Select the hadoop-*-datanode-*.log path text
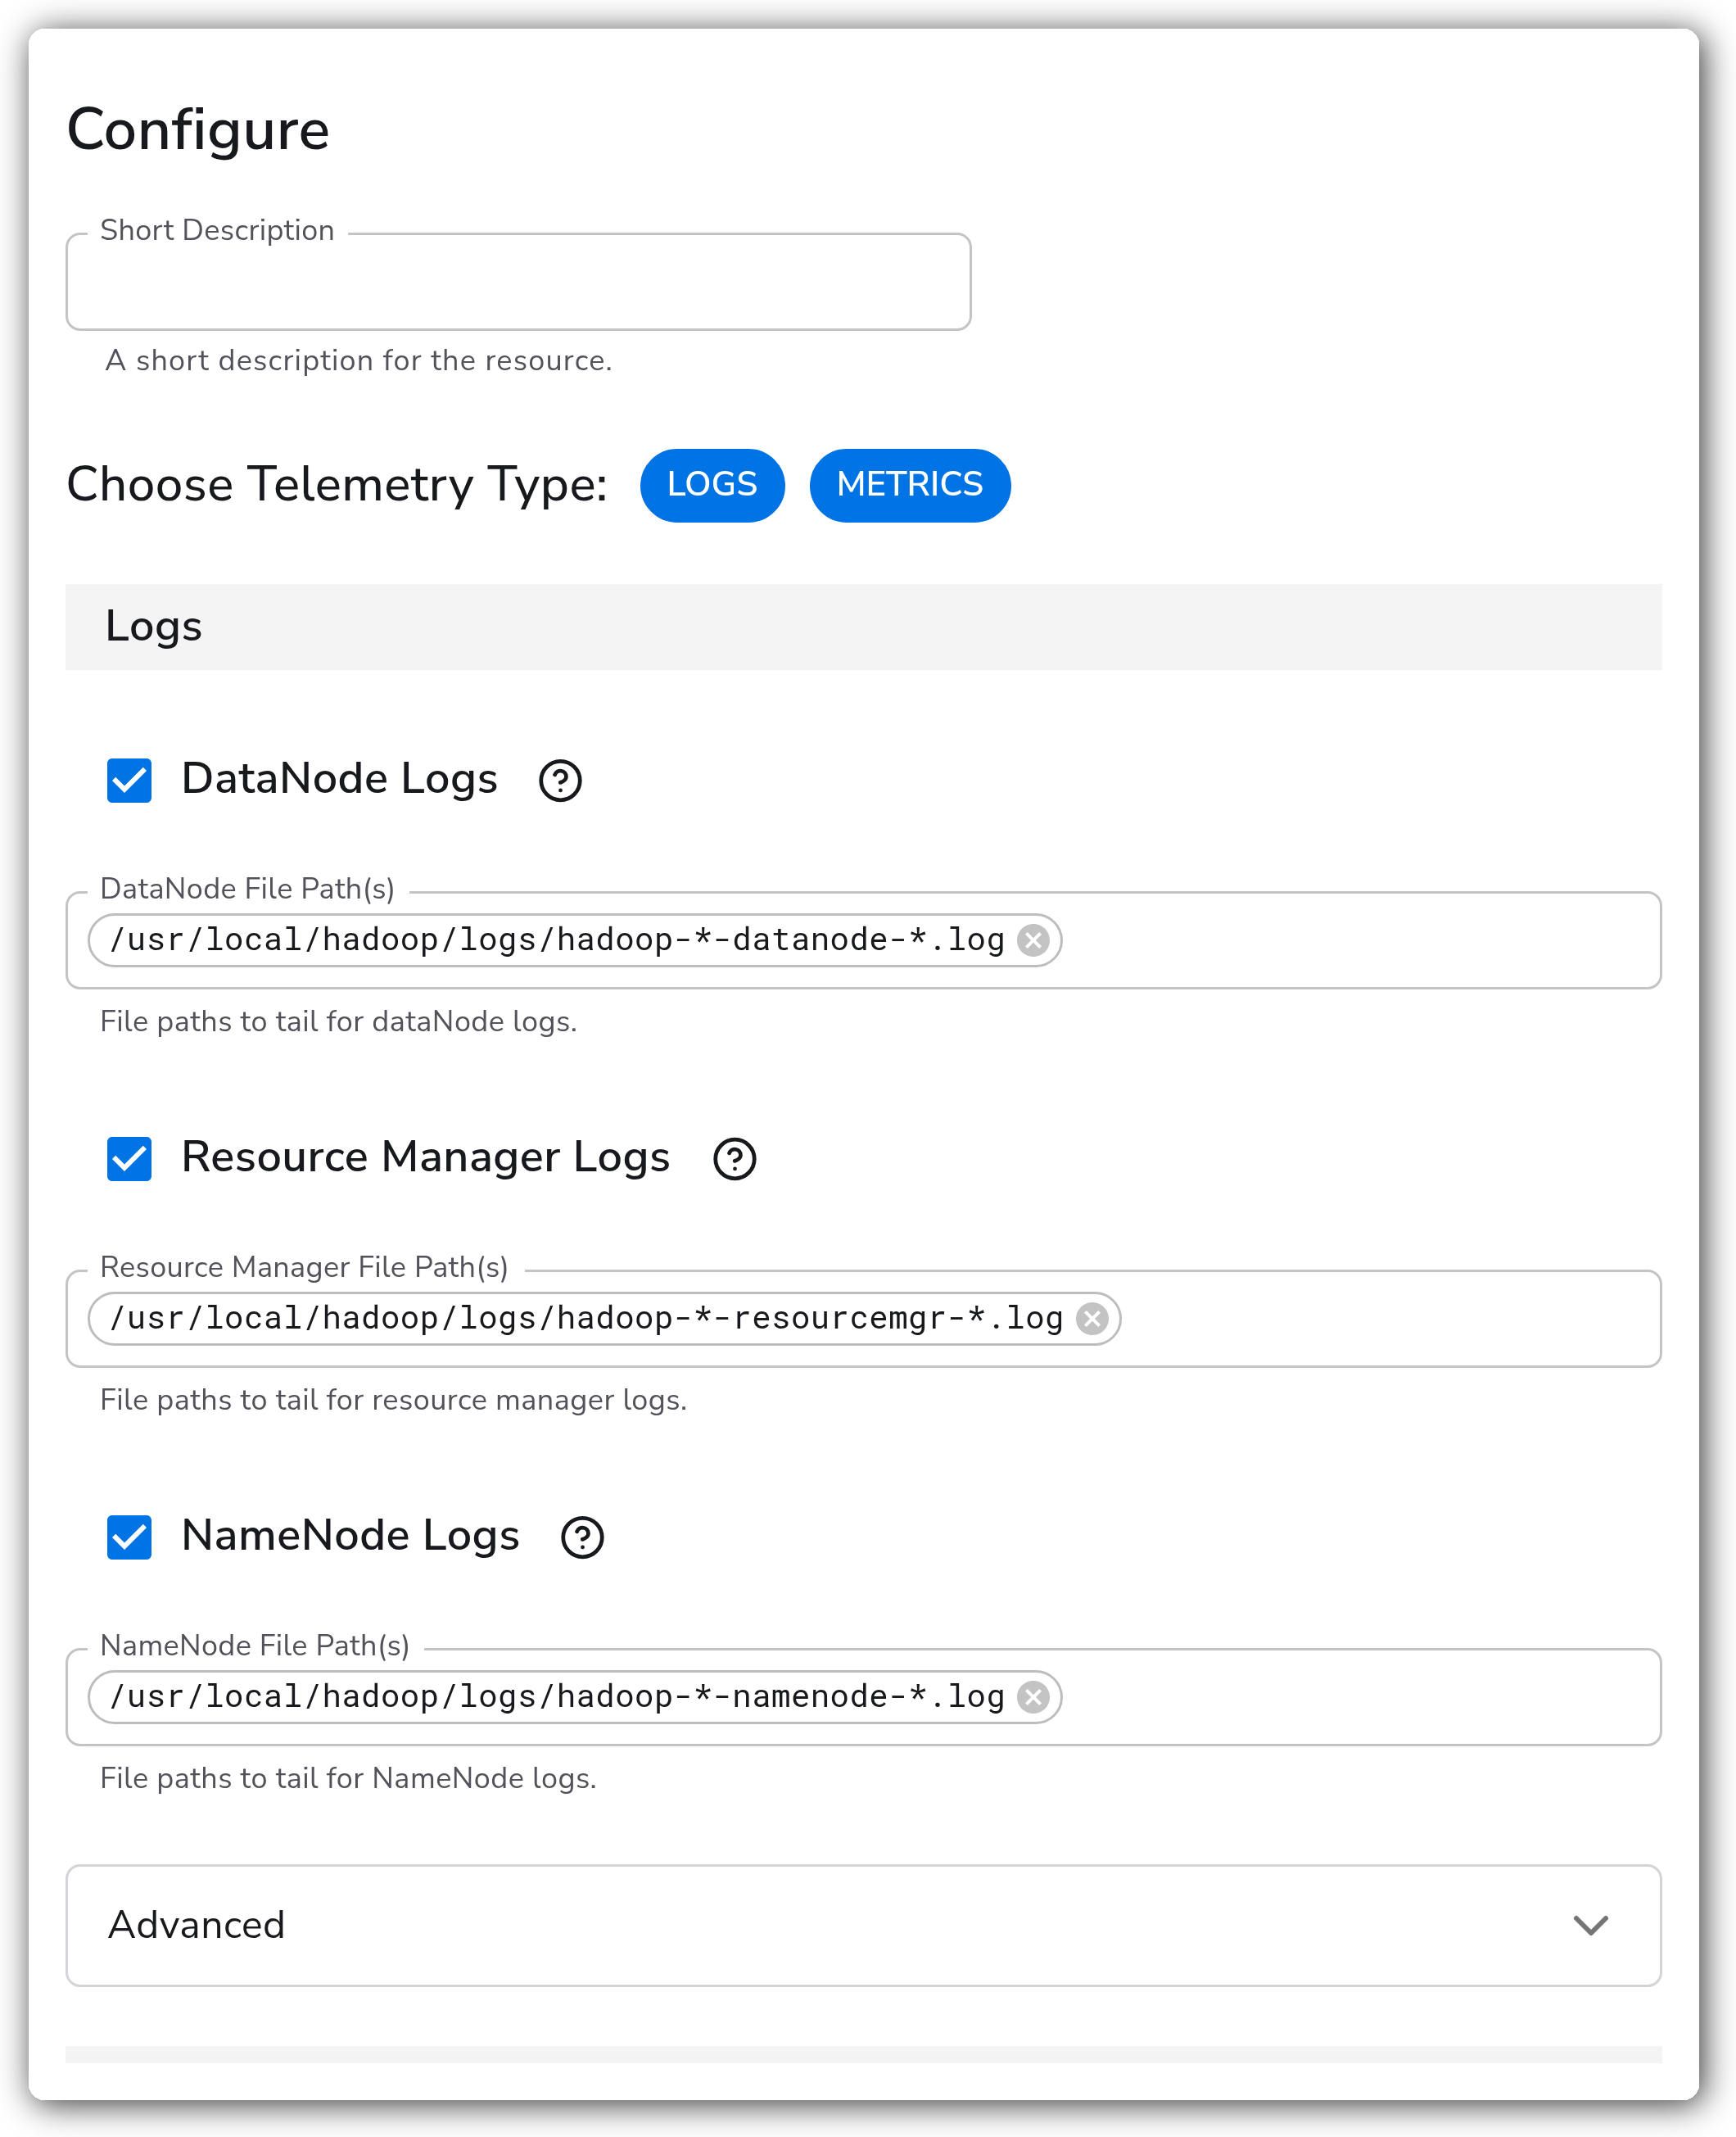 [x=556, y=940]
